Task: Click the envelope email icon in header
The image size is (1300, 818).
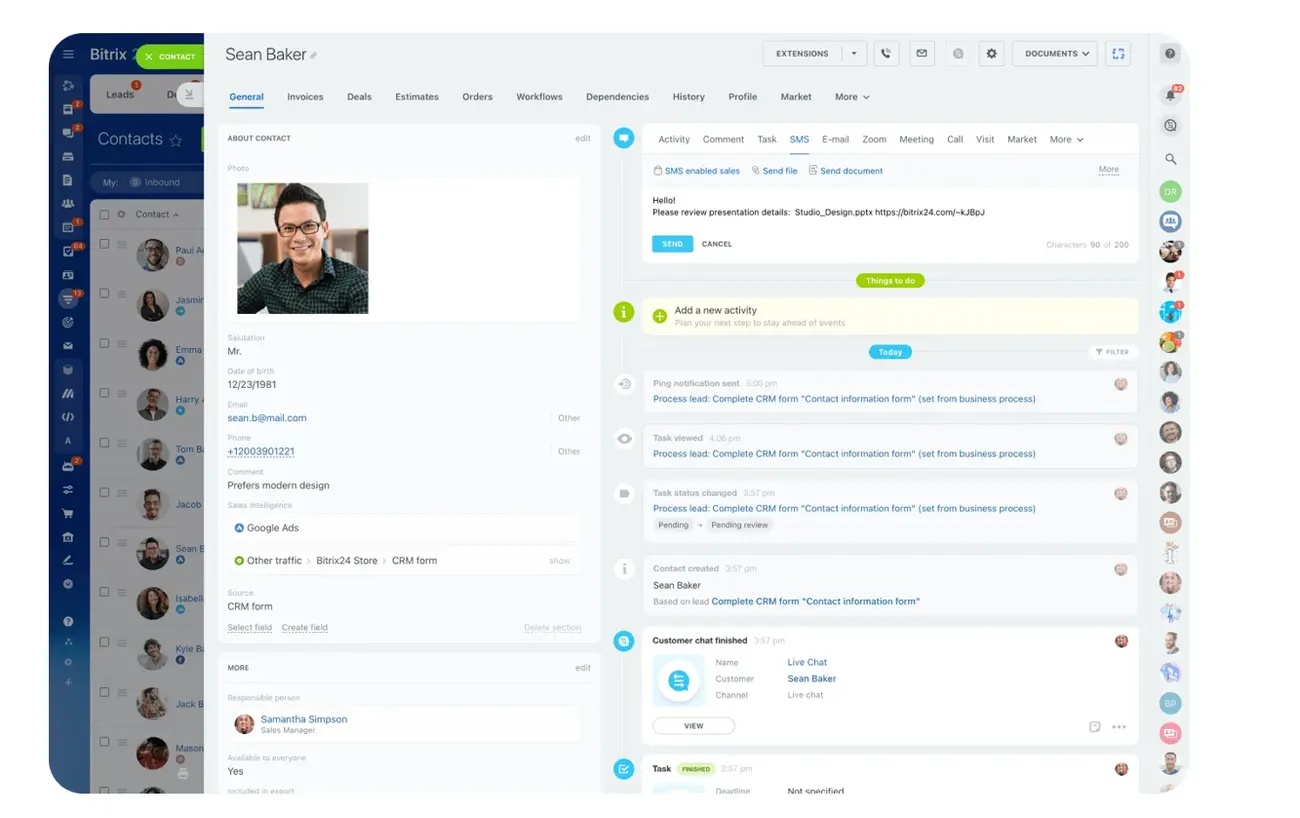Action: click(921, 54)
